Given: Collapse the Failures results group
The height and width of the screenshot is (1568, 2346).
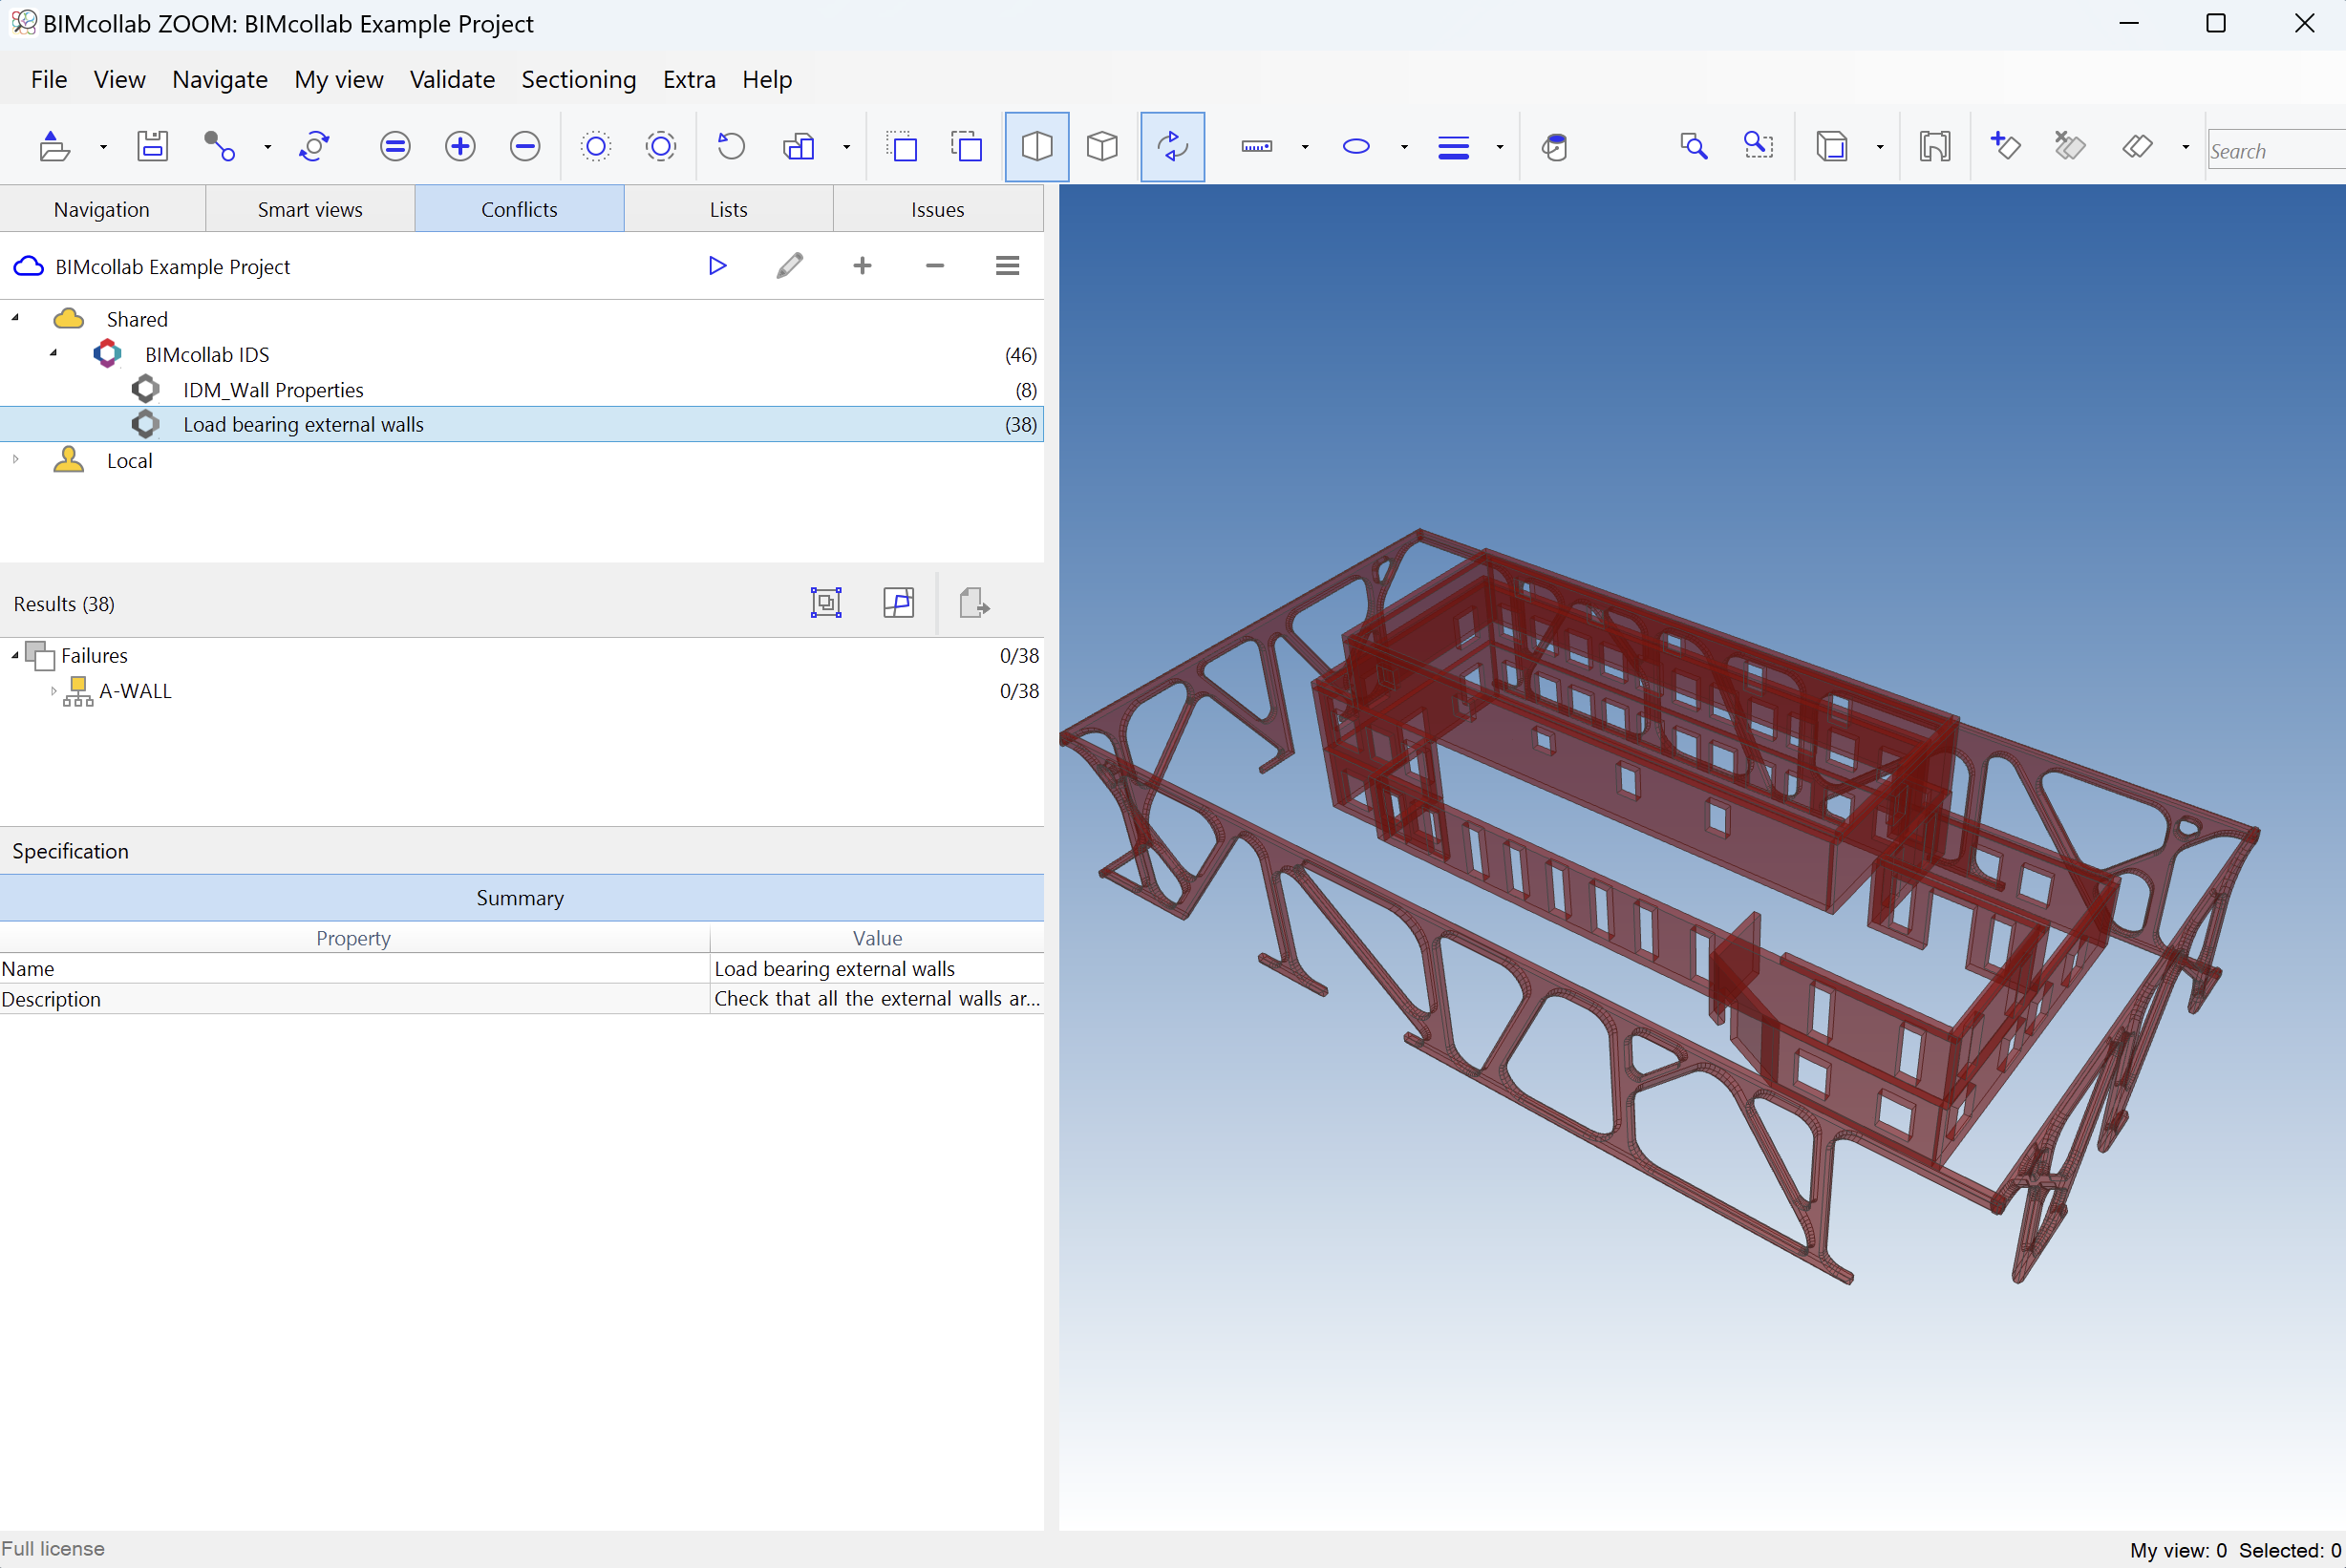Looking at the screenshot, I should coord(15,655).
